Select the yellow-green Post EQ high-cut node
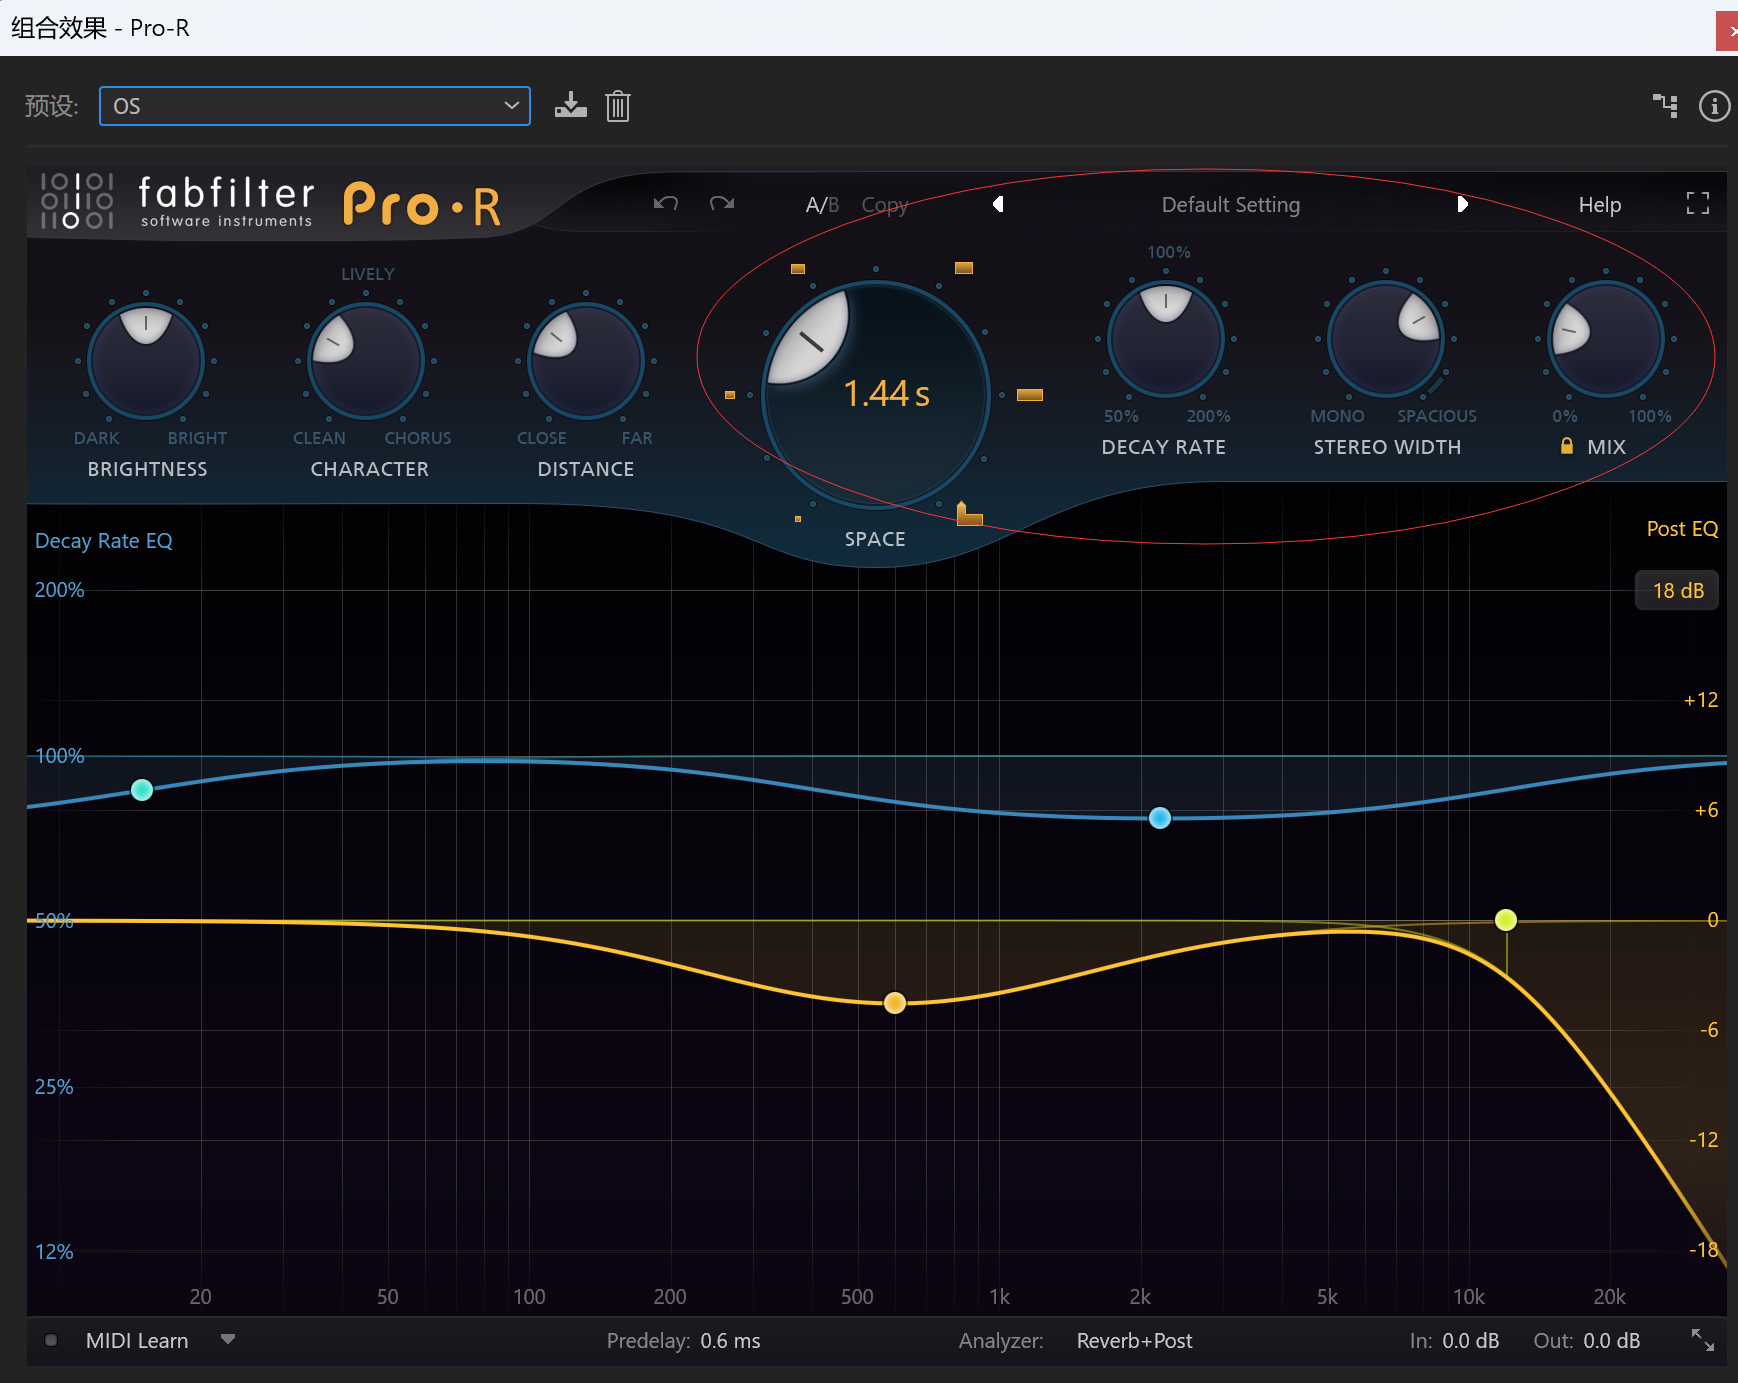The height and width of the screenshot is (1383, 1738). click(1506, 920)
